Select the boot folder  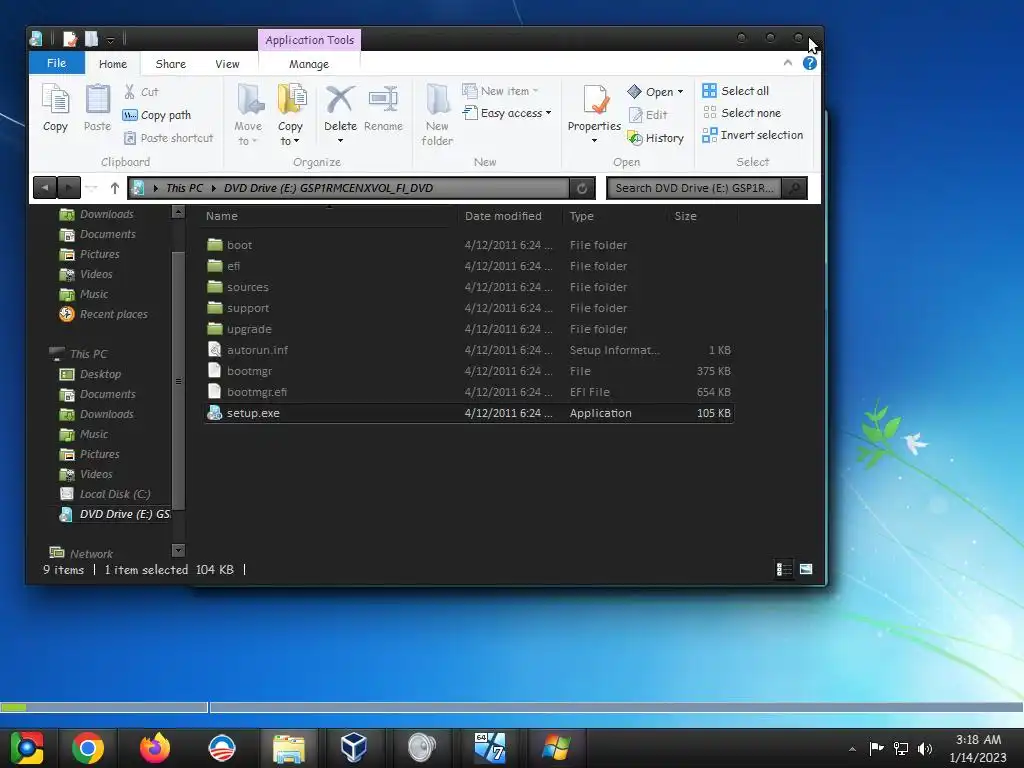click(x=468, y=245)
